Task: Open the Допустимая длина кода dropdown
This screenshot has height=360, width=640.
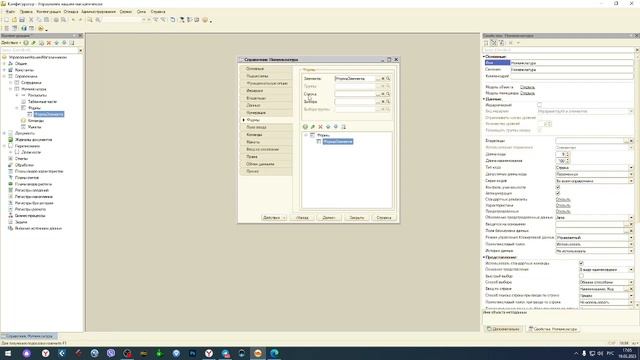Action: point(631,174)
